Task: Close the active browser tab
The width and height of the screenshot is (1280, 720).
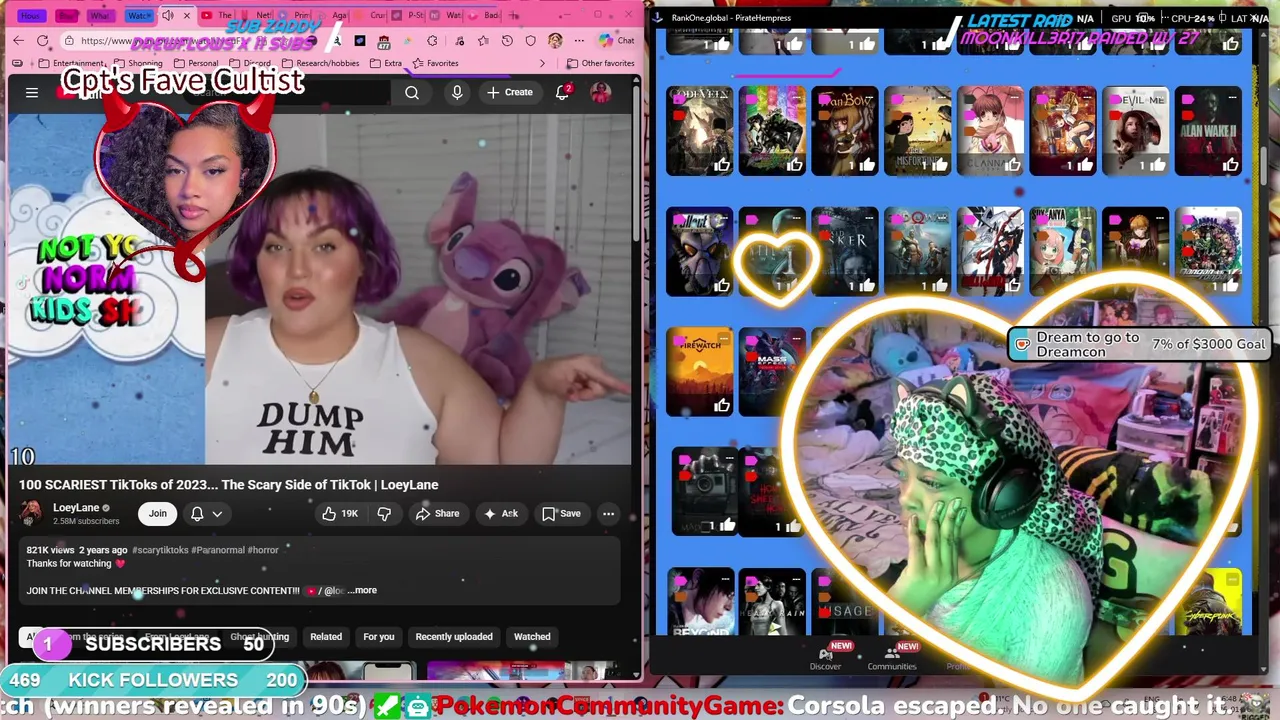Action: tap(186, 16)
